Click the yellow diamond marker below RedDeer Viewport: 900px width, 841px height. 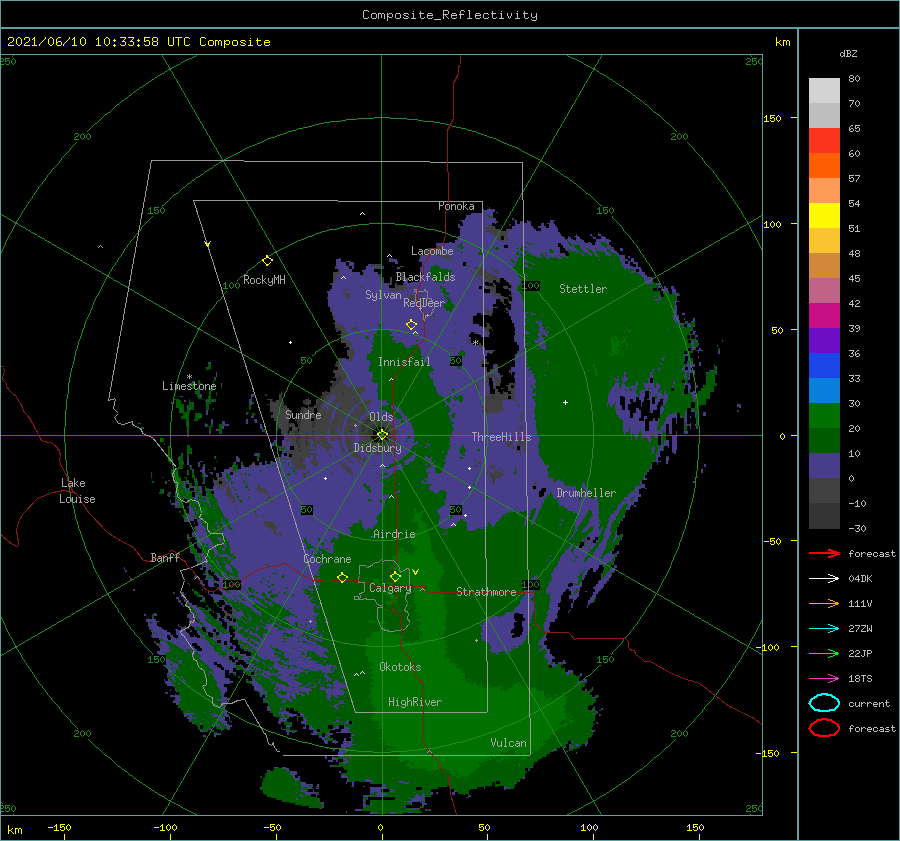(411, 325)
